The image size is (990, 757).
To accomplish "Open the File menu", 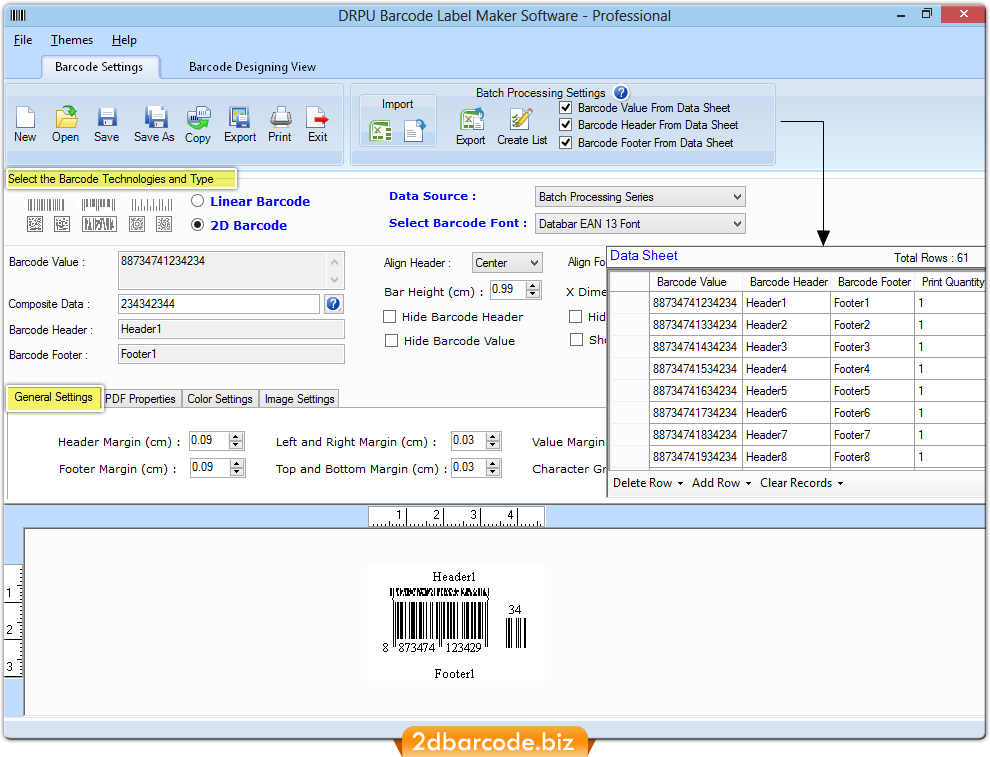I will click(x=23, y=40).
